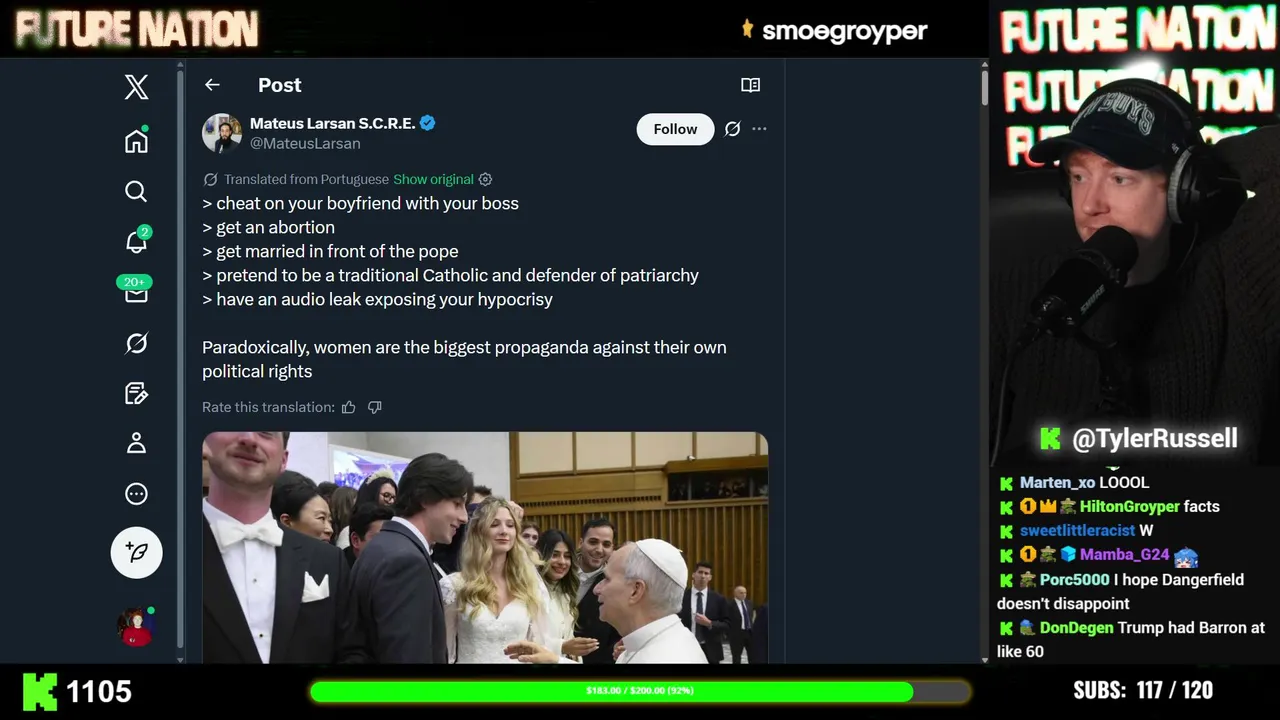Viewport: 1280px width, 720px height.
Task: Open translation settings gear icon
Action: click(485, 179)
